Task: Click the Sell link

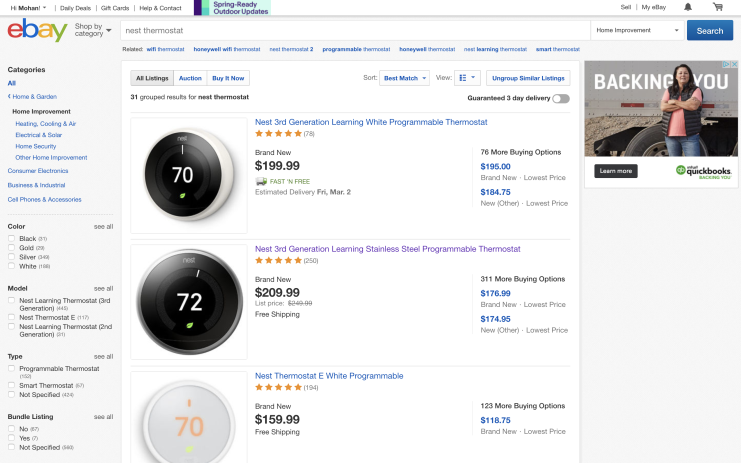Action: (626, 7)
